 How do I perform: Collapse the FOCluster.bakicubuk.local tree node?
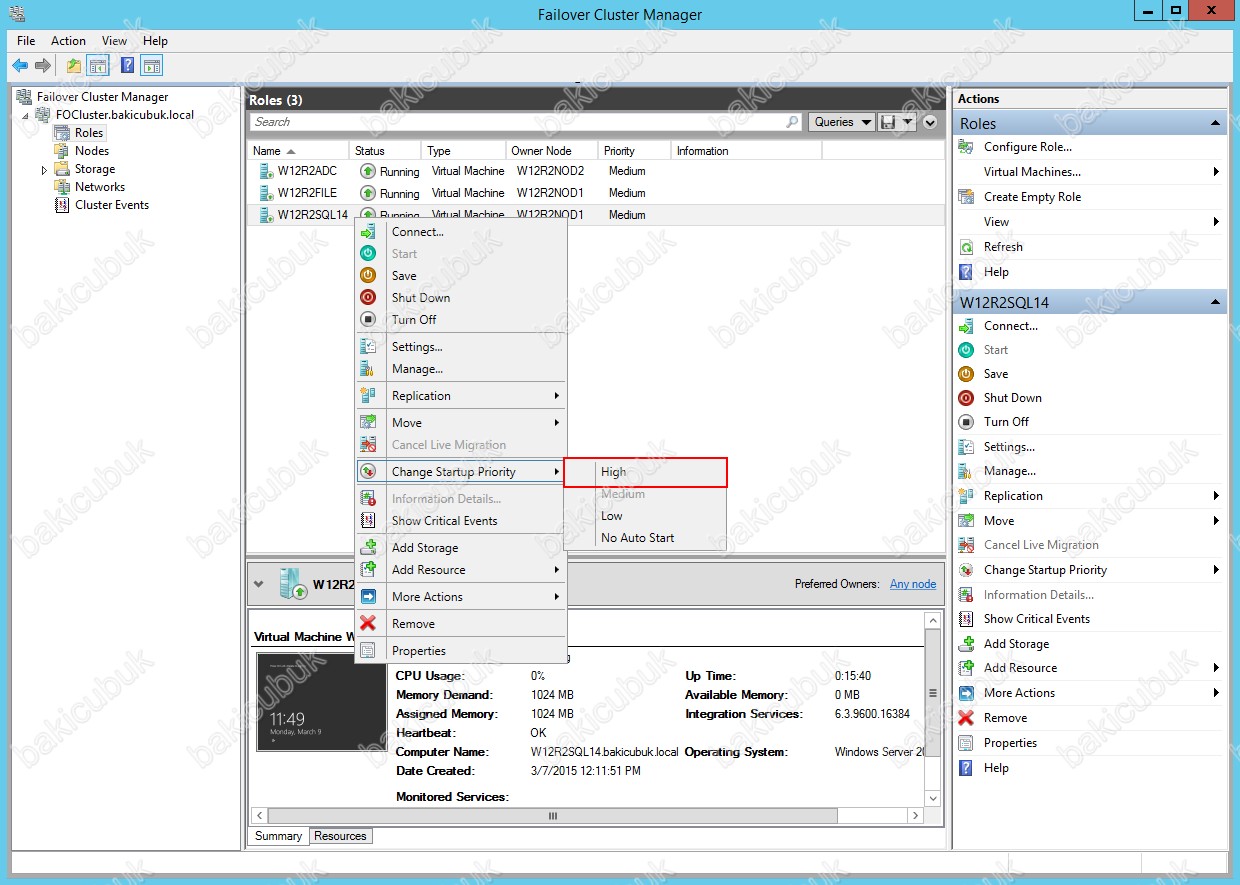point(26,115)
